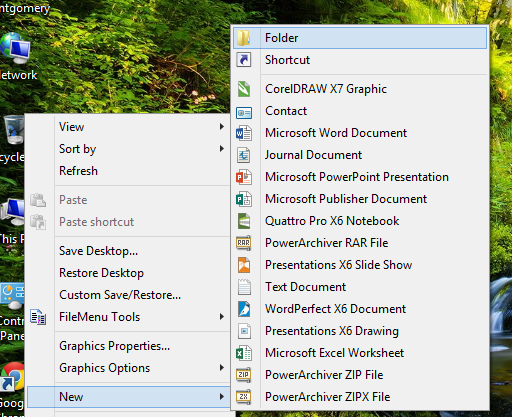Select the Network desktop icon
The width and height of the screenshot is (512, 417).
[x=16, y=57]
